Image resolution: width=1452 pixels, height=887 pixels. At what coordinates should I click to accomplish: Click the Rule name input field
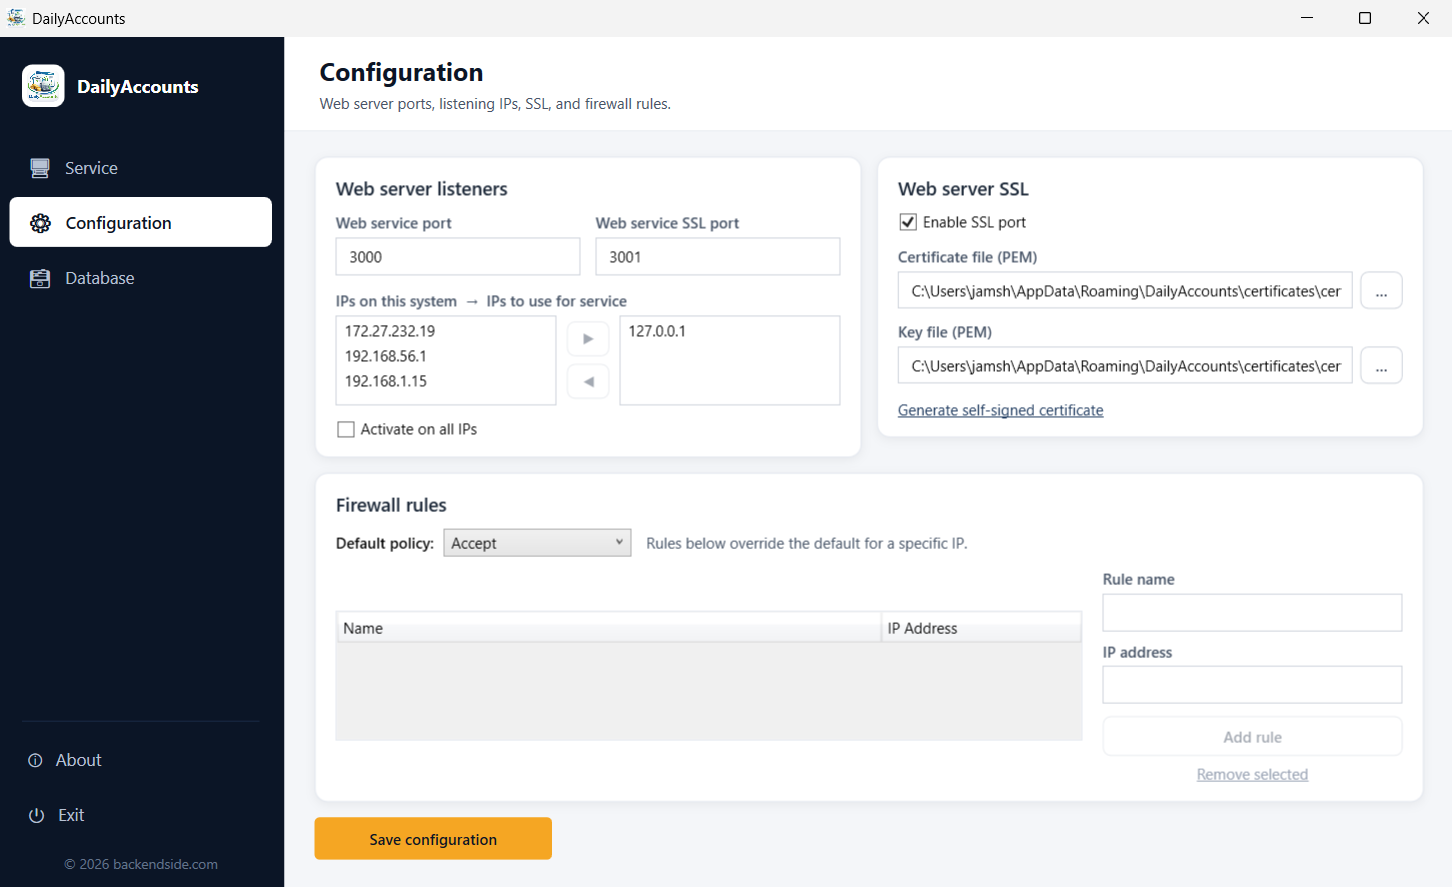pyautogui.click(x=1252, y=613)
